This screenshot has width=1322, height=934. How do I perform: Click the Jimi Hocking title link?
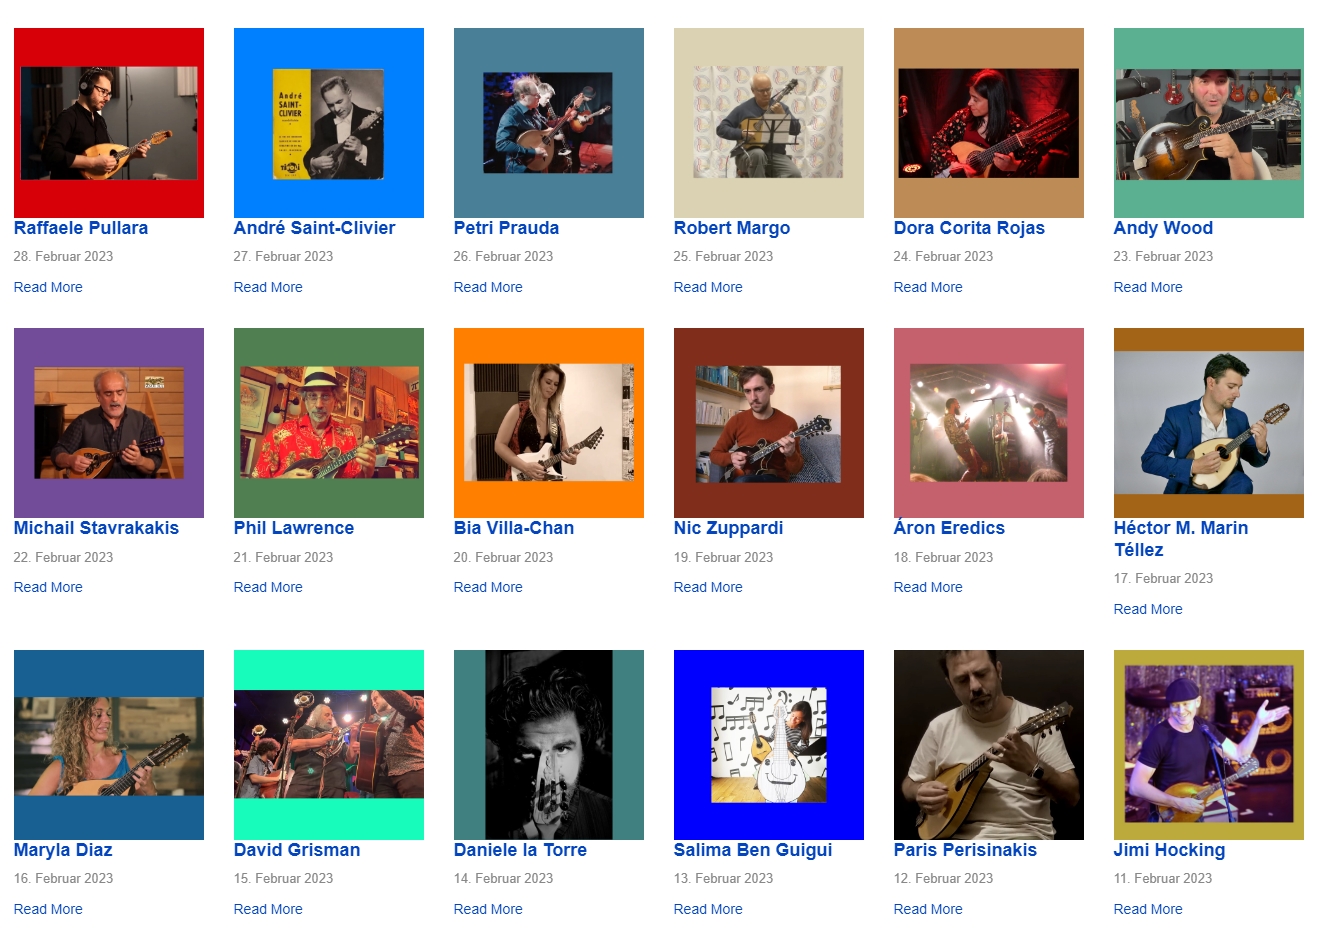(1169, 850)
